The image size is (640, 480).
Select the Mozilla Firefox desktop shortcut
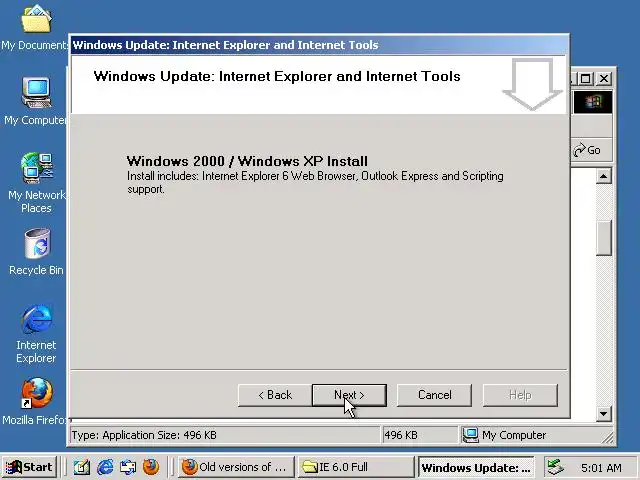click(36, 402)
